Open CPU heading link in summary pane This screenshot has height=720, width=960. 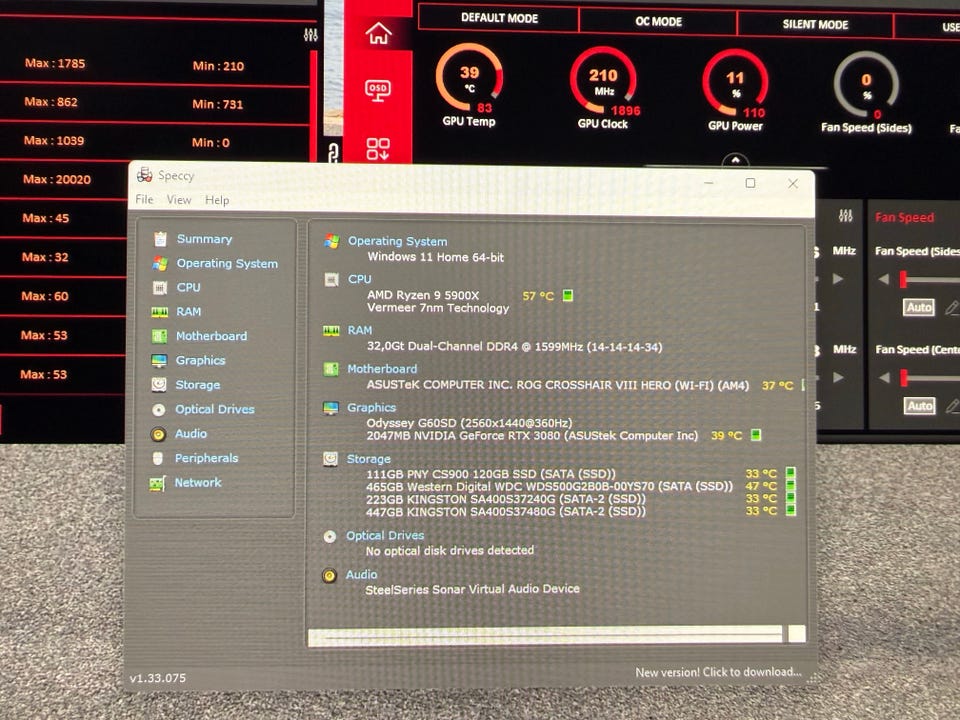(359, 279)
